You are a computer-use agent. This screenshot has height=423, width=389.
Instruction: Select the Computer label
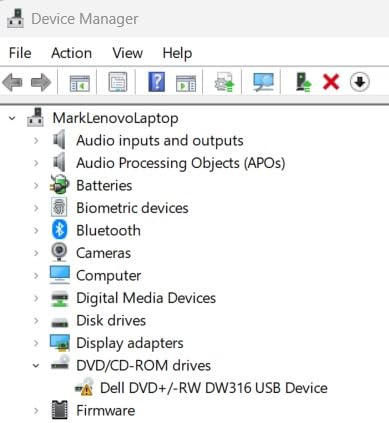[x=109, y=276]
